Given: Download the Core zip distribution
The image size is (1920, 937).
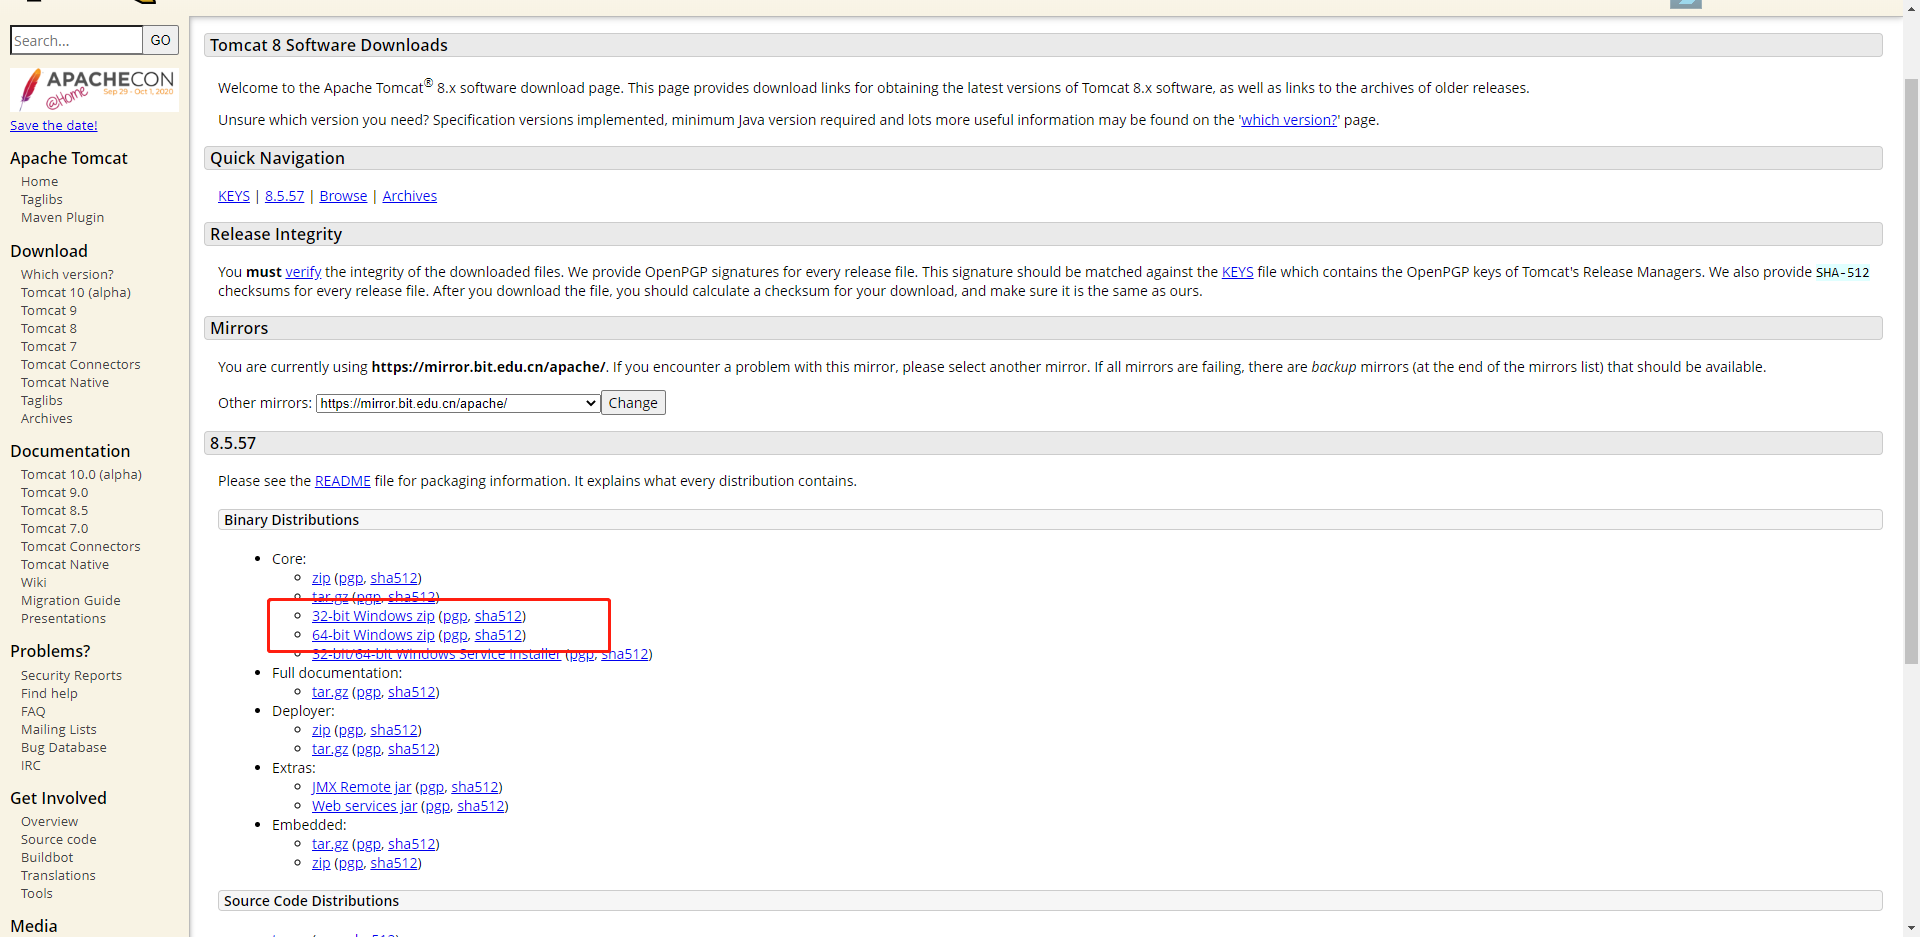Looking at the screenshot, I should 321,578.
